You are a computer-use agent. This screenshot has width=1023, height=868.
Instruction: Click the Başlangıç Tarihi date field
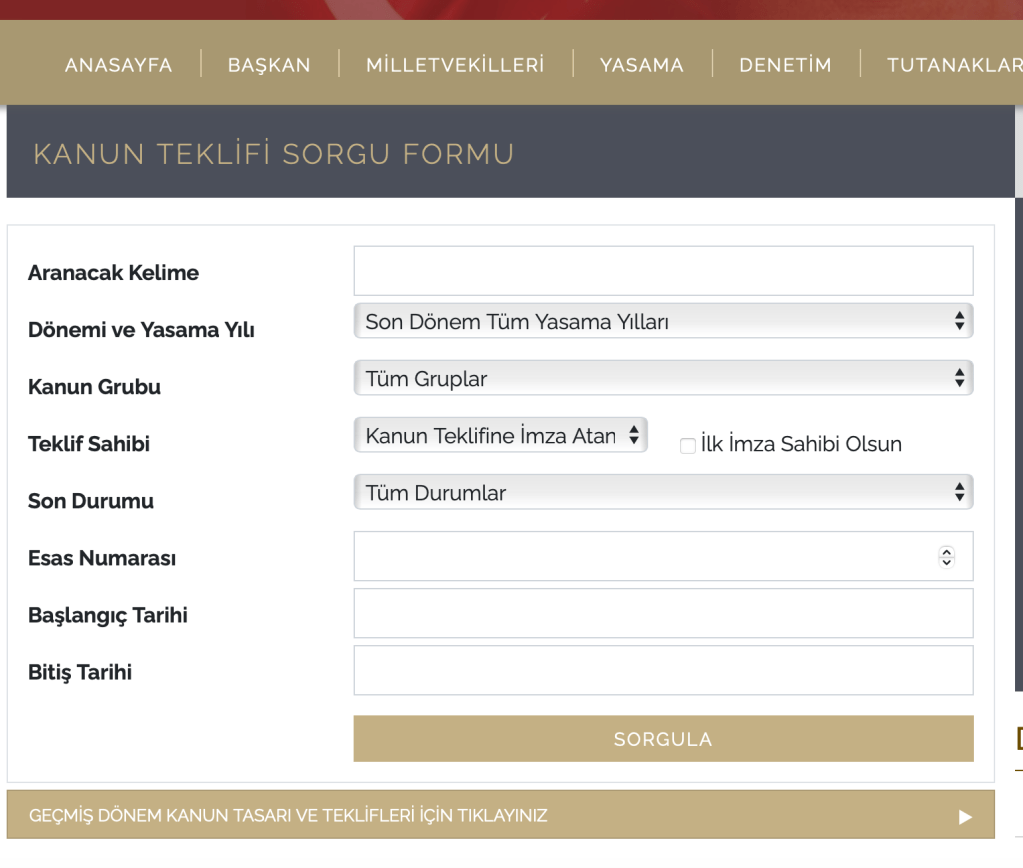tap(663, 614)
